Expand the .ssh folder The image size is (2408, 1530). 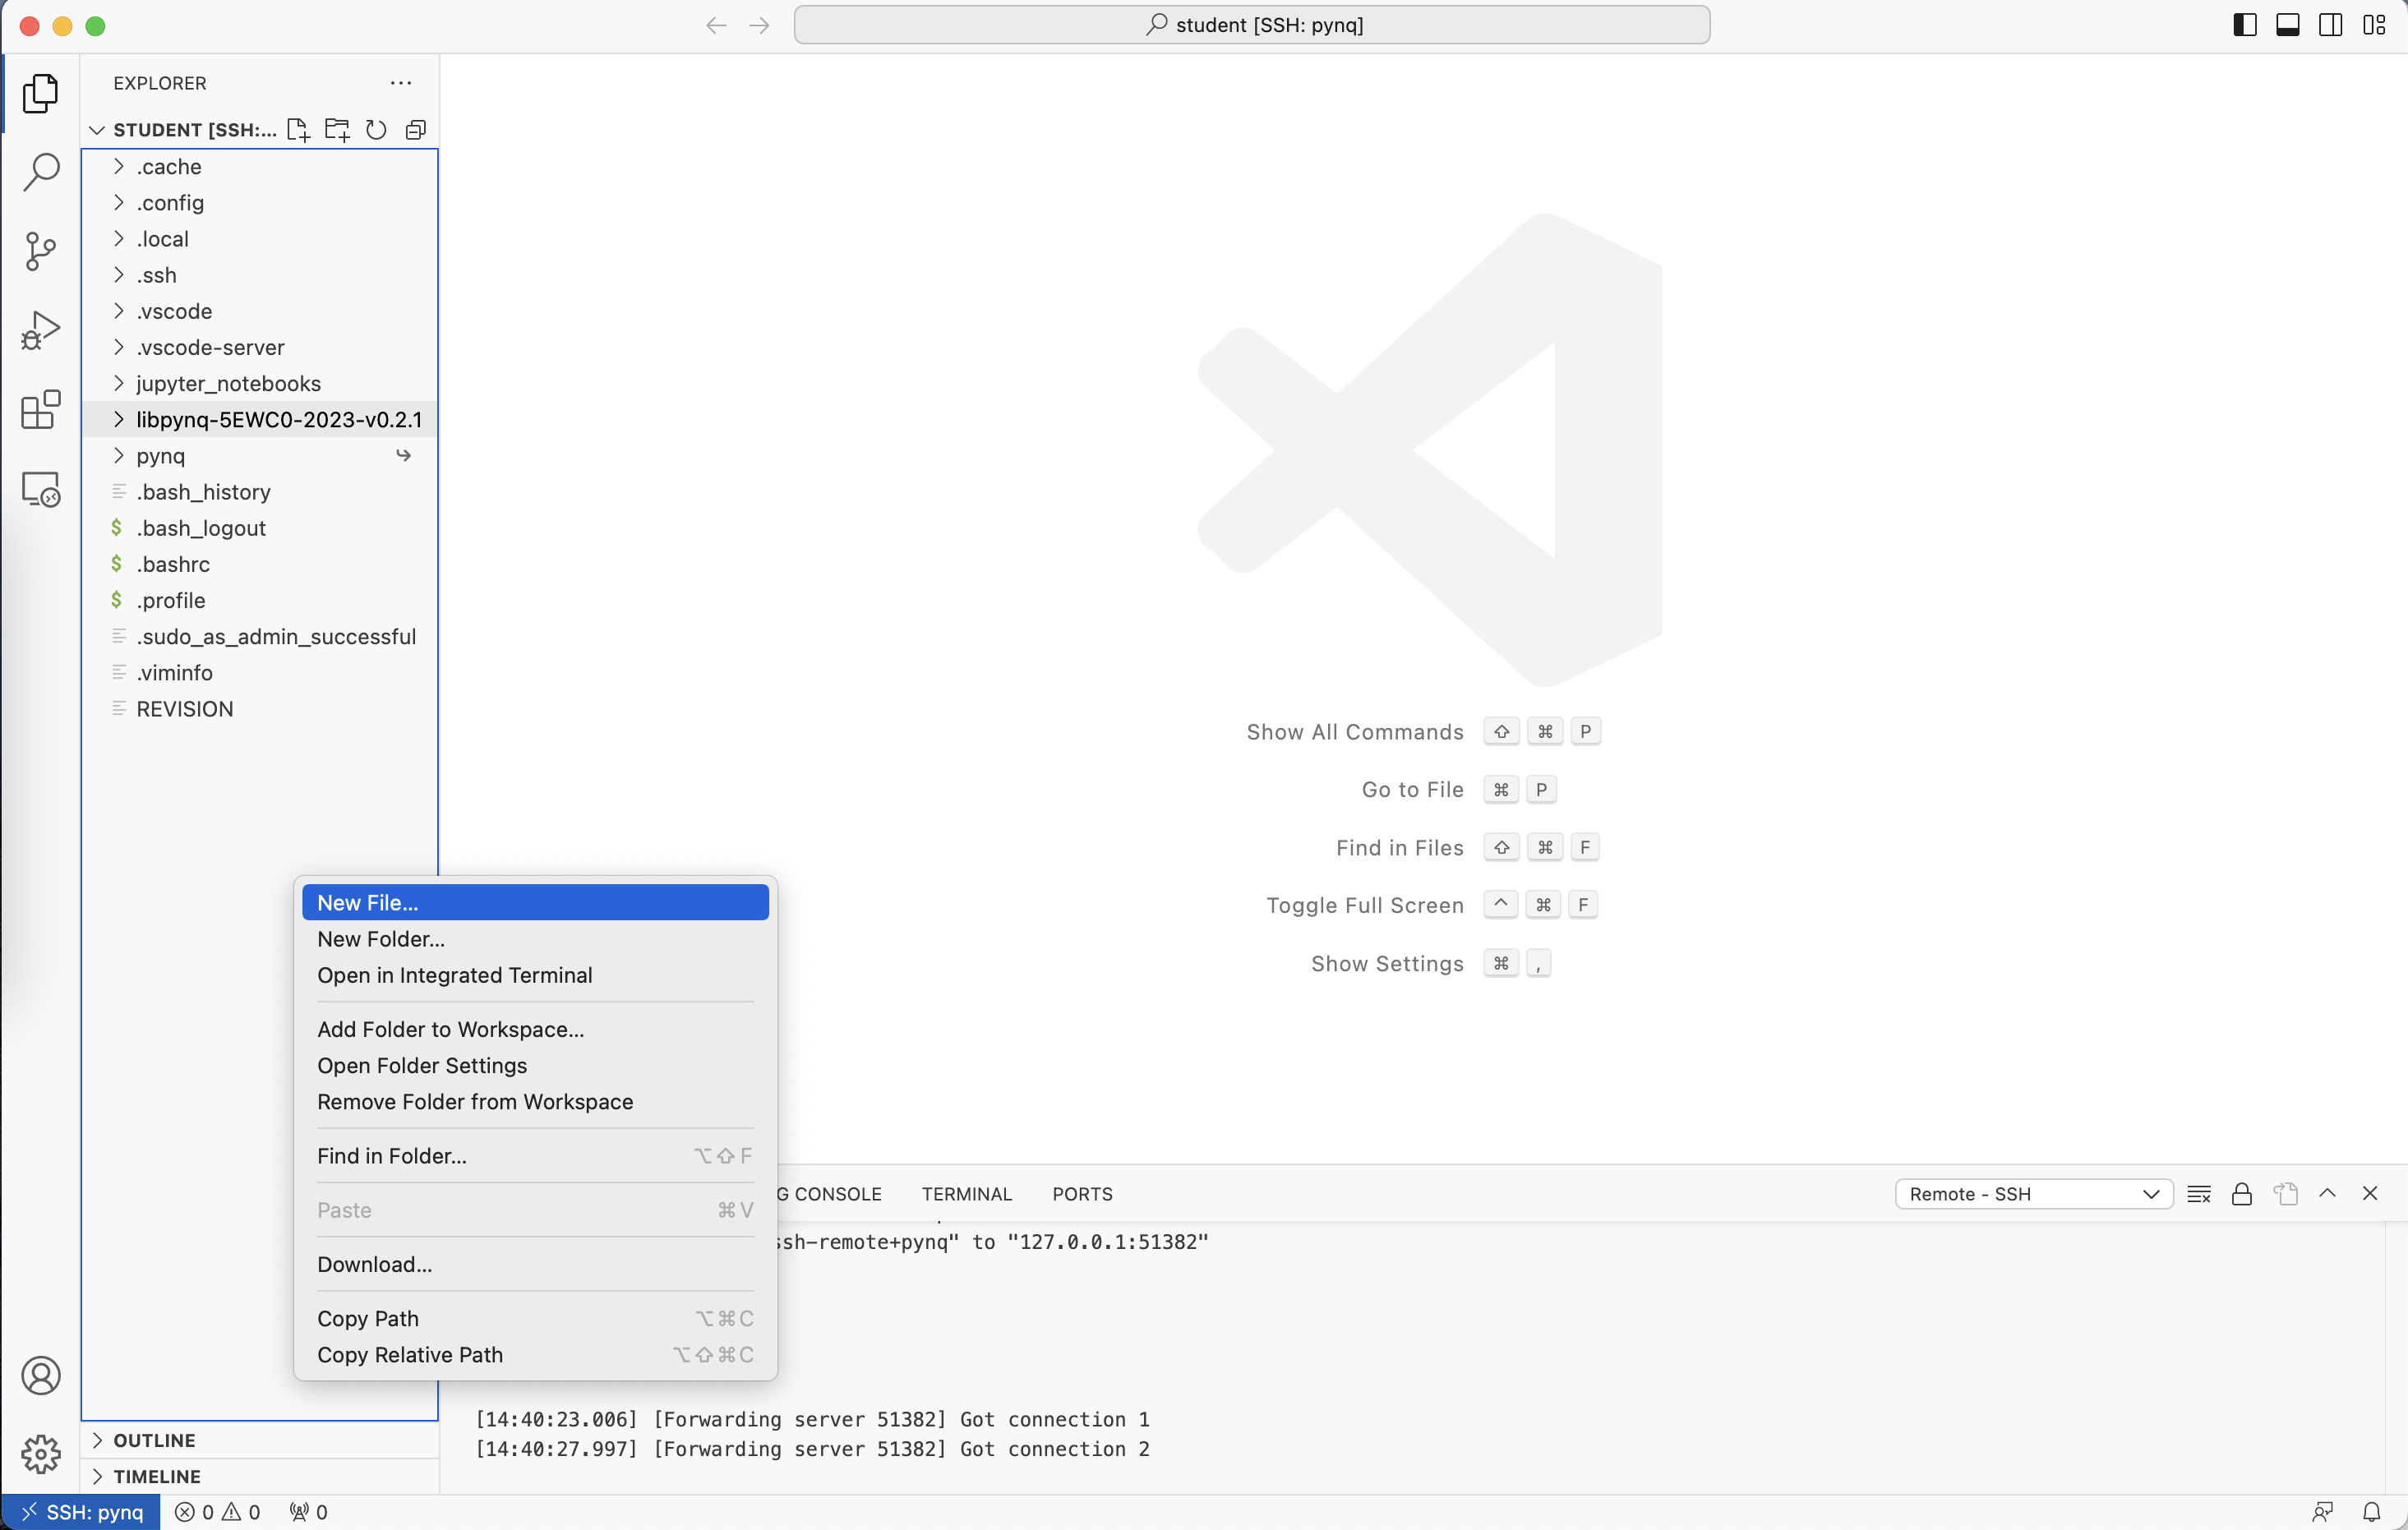tap(260, 275)
